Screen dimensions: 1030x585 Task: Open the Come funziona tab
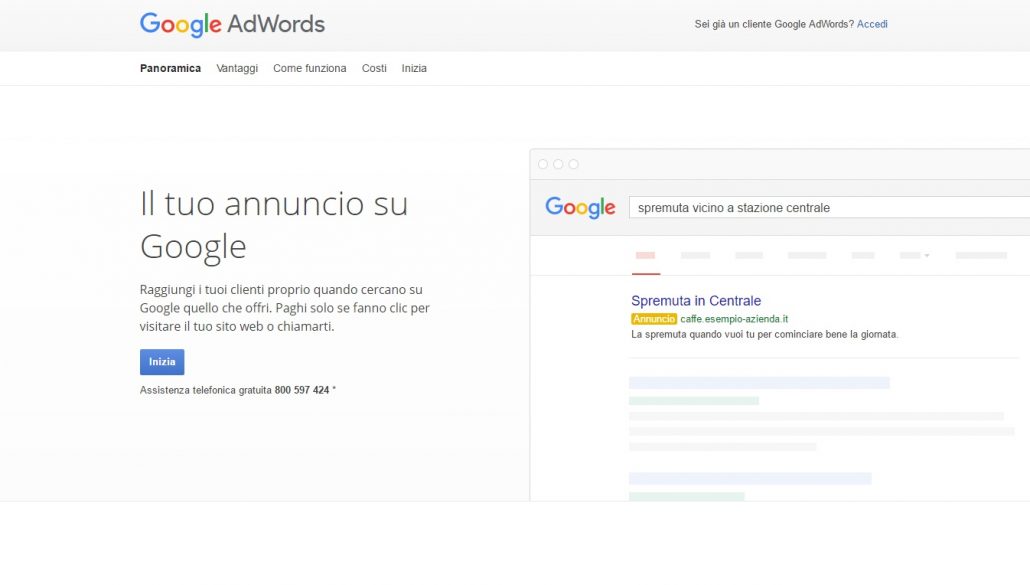coord(309,68)
